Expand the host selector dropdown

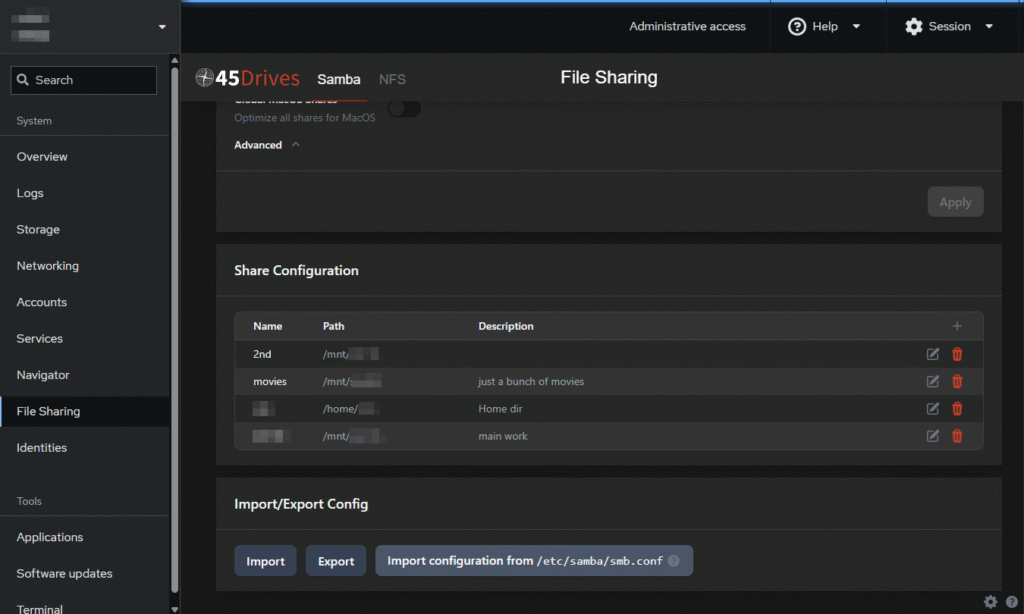(162, 27)
